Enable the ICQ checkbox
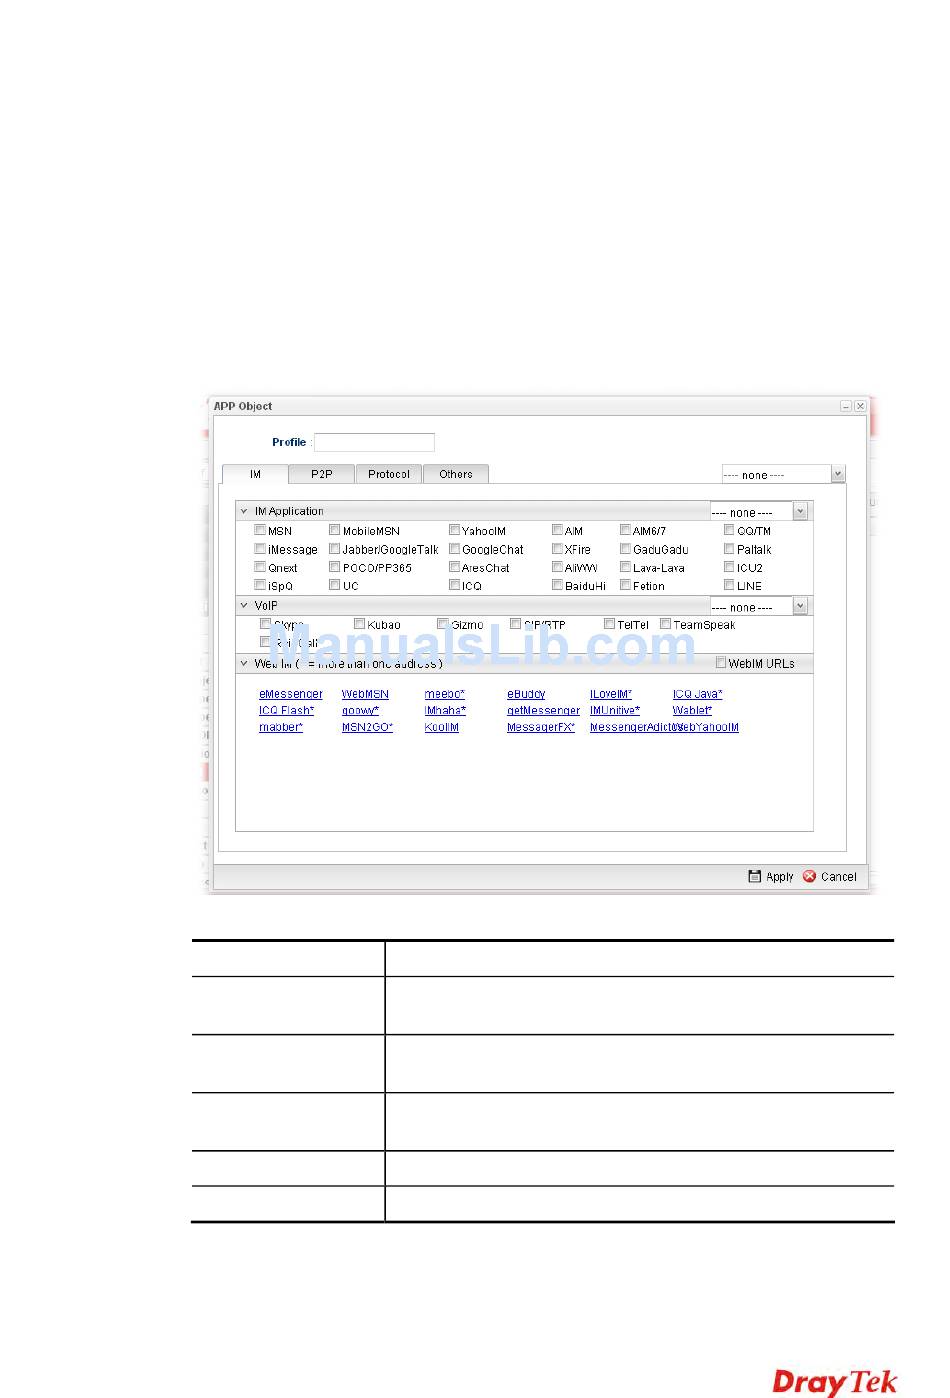Screen dimensions: 950x1398 [454, 585]
